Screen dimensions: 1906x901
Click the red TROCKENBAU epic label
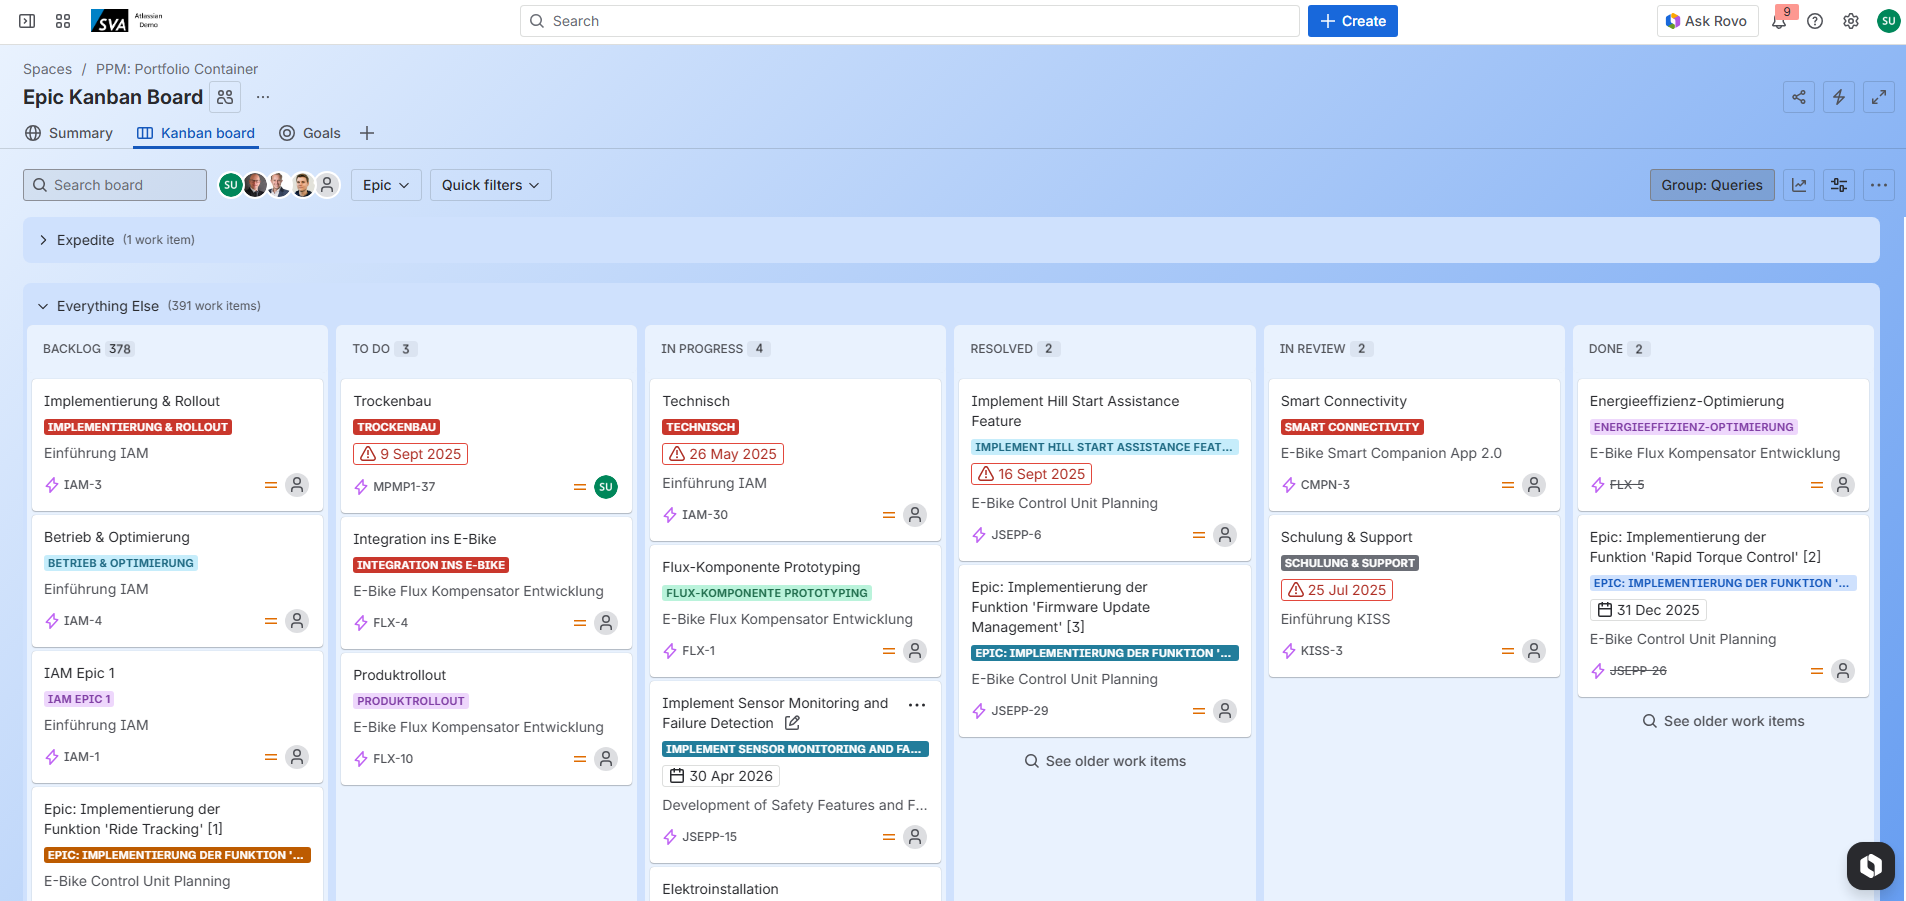[x=396, y=427]
